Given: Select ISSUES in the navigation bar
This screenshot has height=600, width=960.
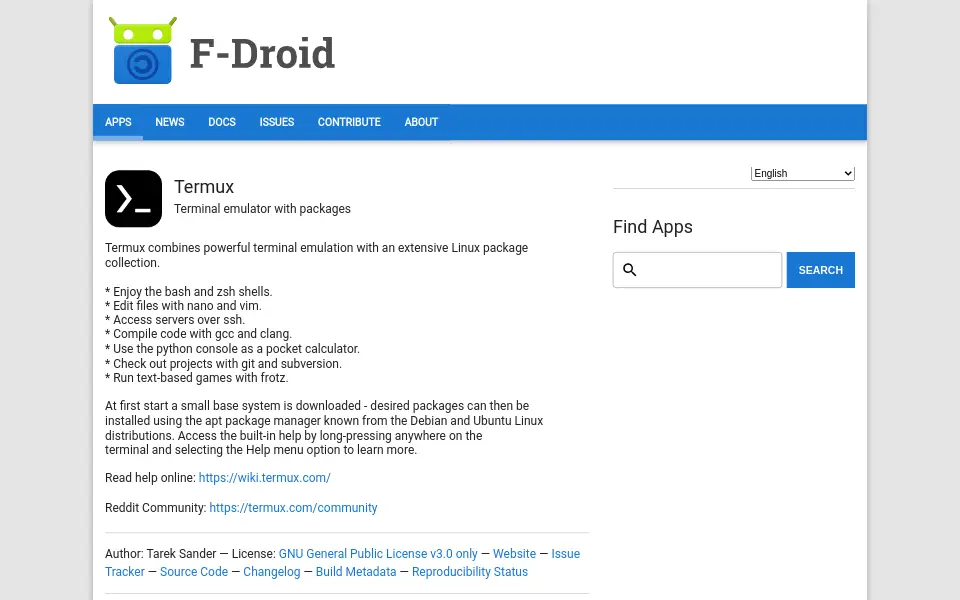Looking at the screenshot, I should pyautogui.click(x=277, y=122).
